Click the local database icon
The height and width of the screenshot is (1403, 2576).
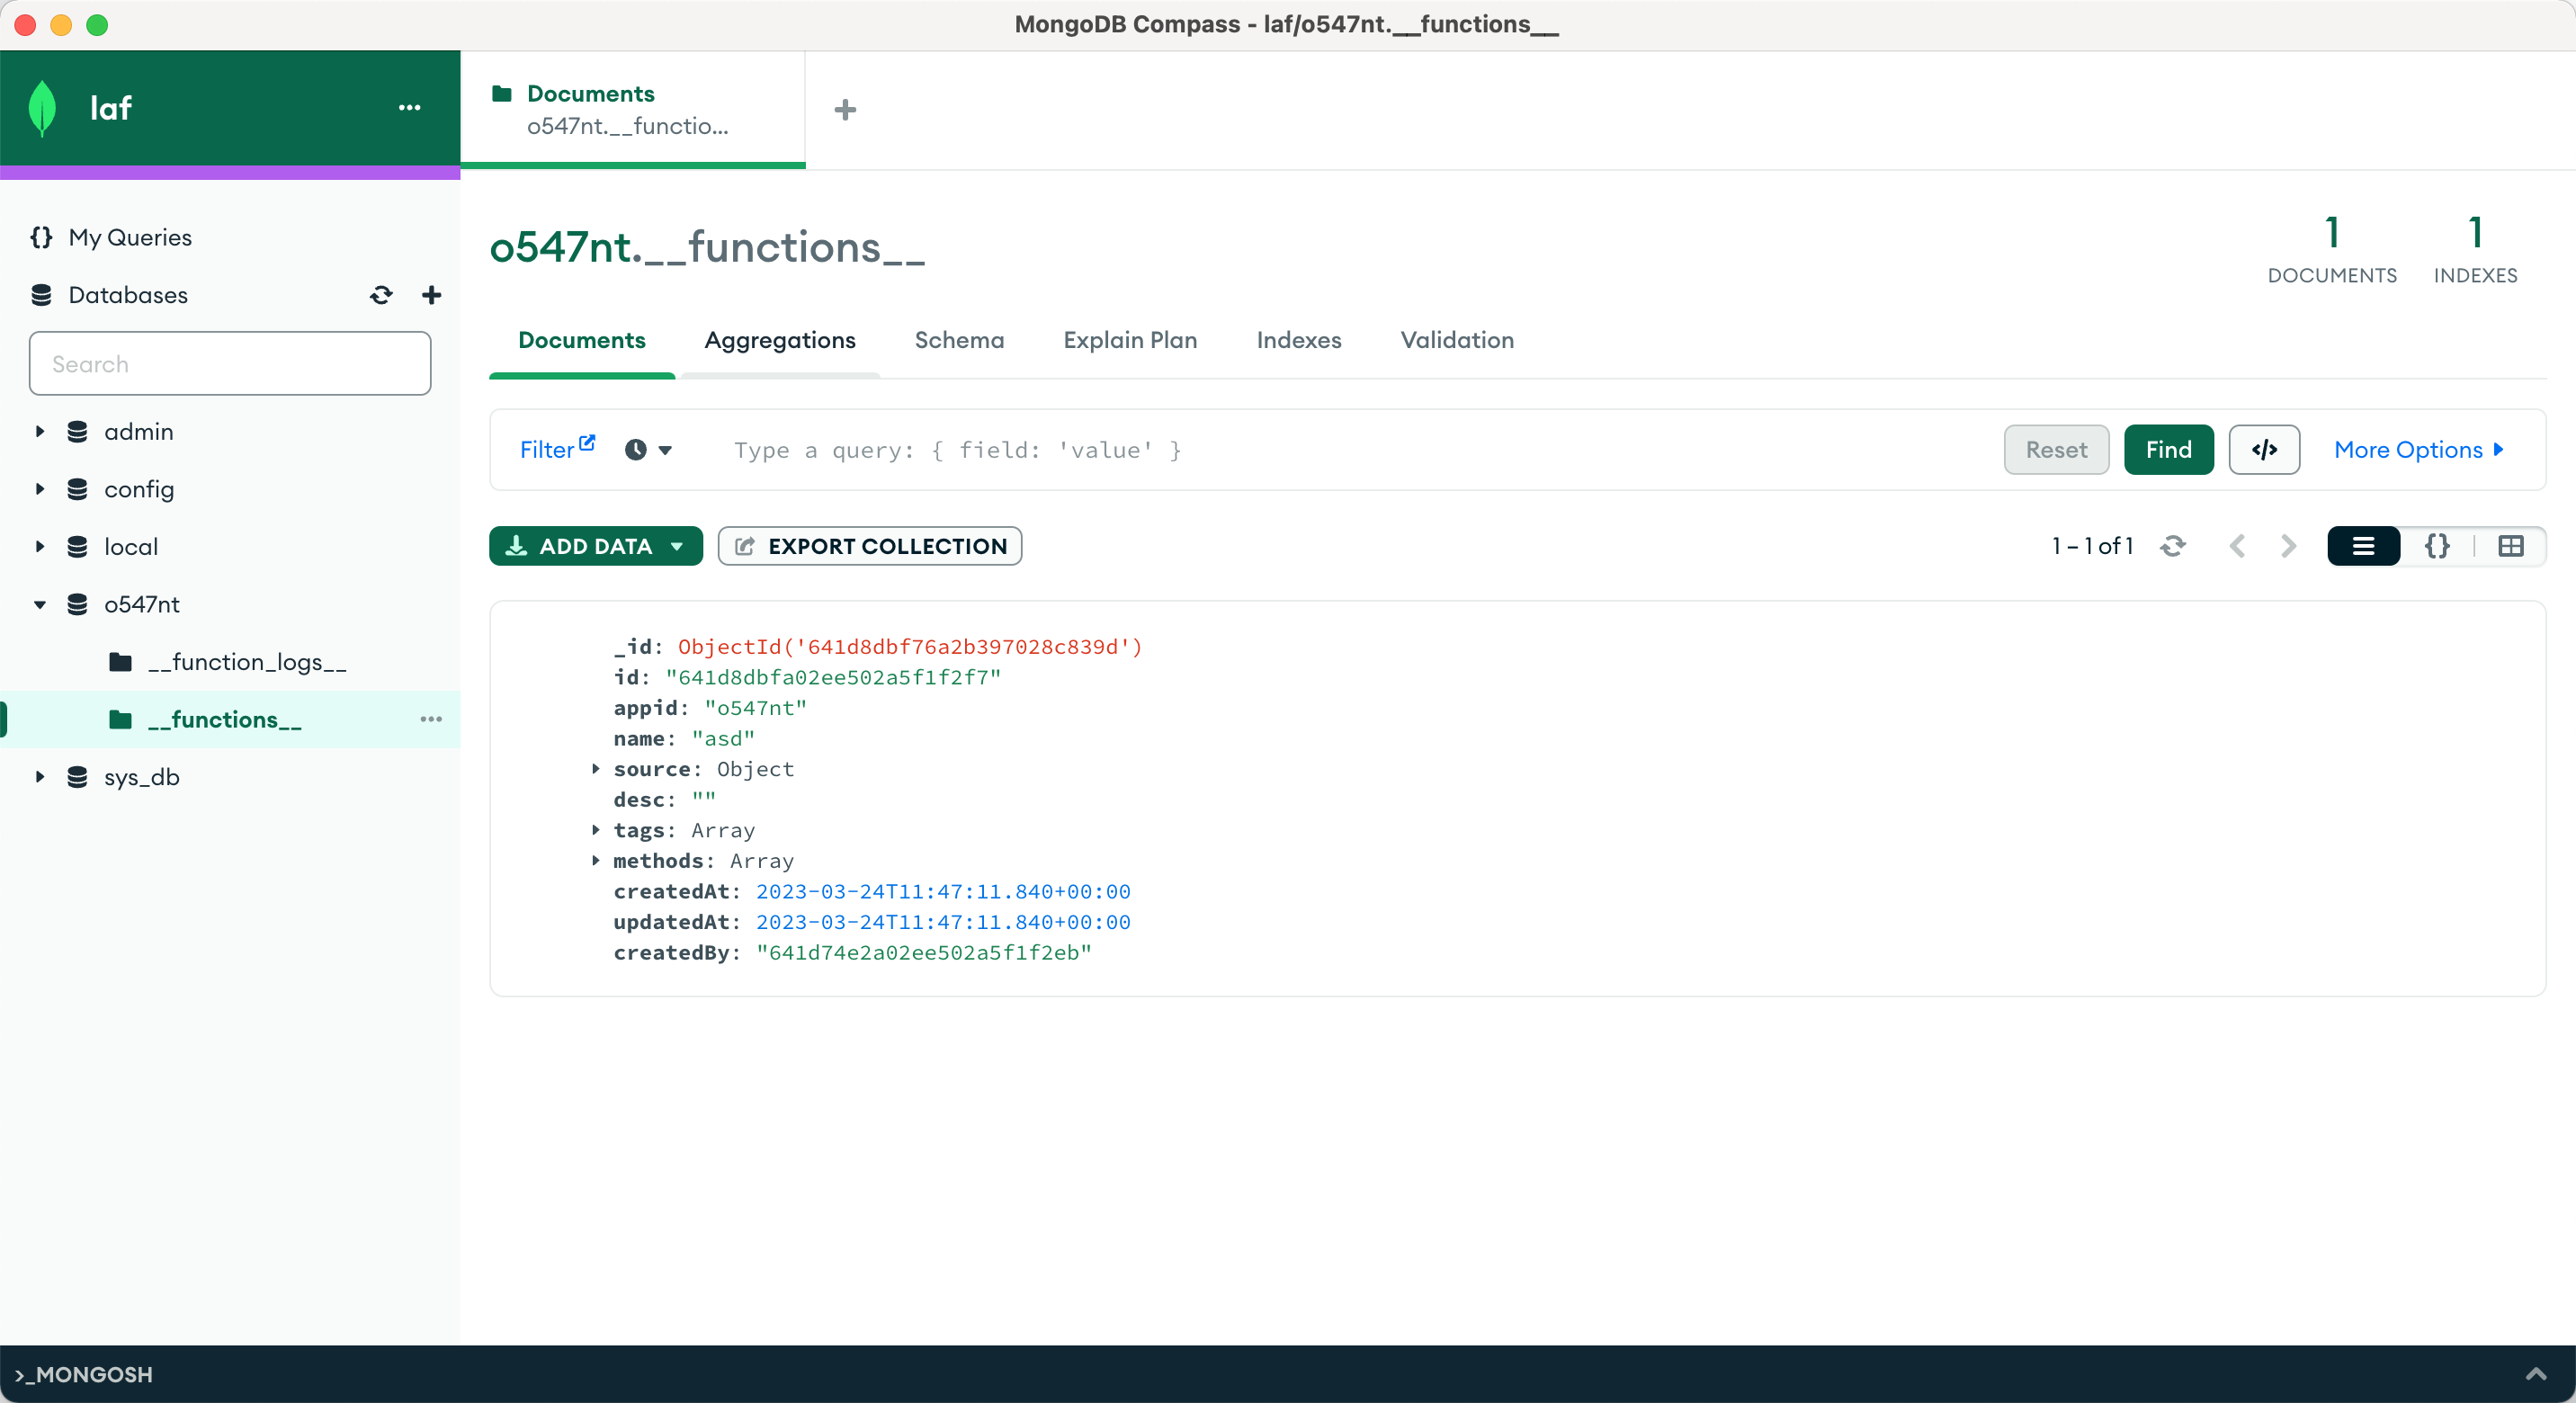(77, 547)
